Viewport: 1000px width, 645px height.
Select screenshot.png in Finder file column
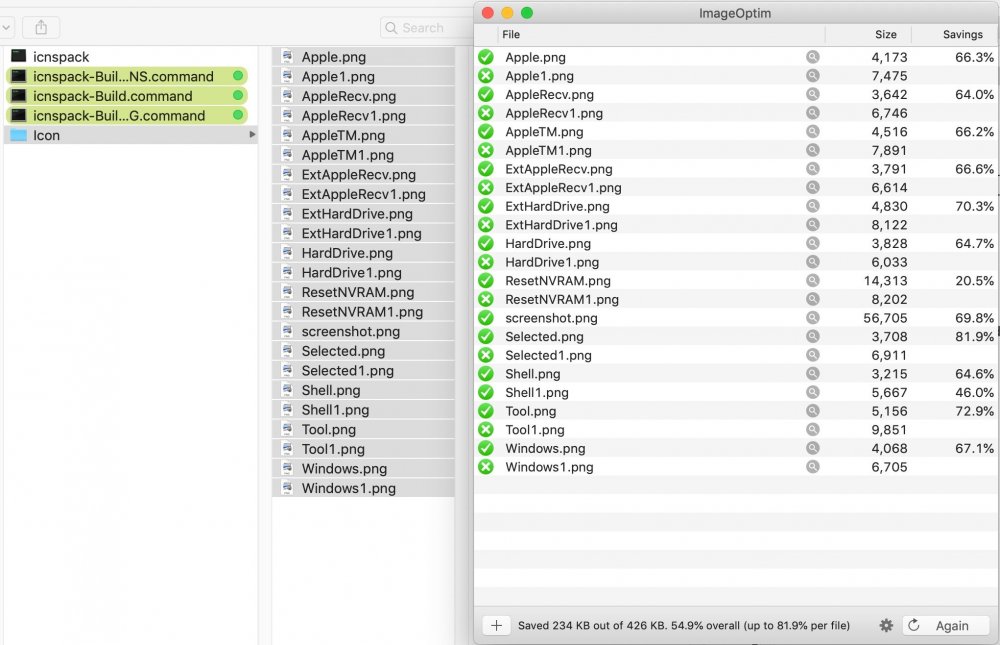tap(364, 331)
